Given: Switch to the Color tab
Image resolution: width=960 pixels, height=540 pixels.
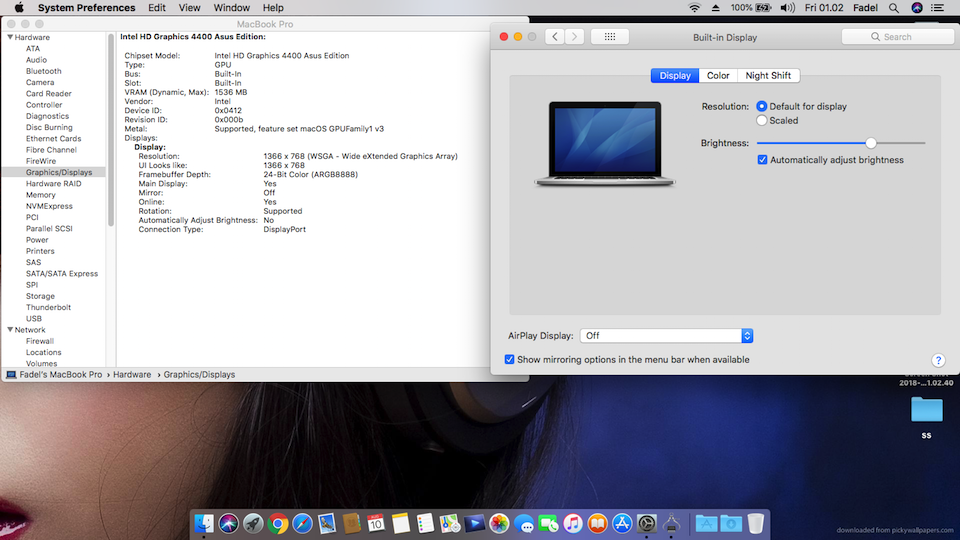Looking at the screenshot, I should [x=718, y=76].
